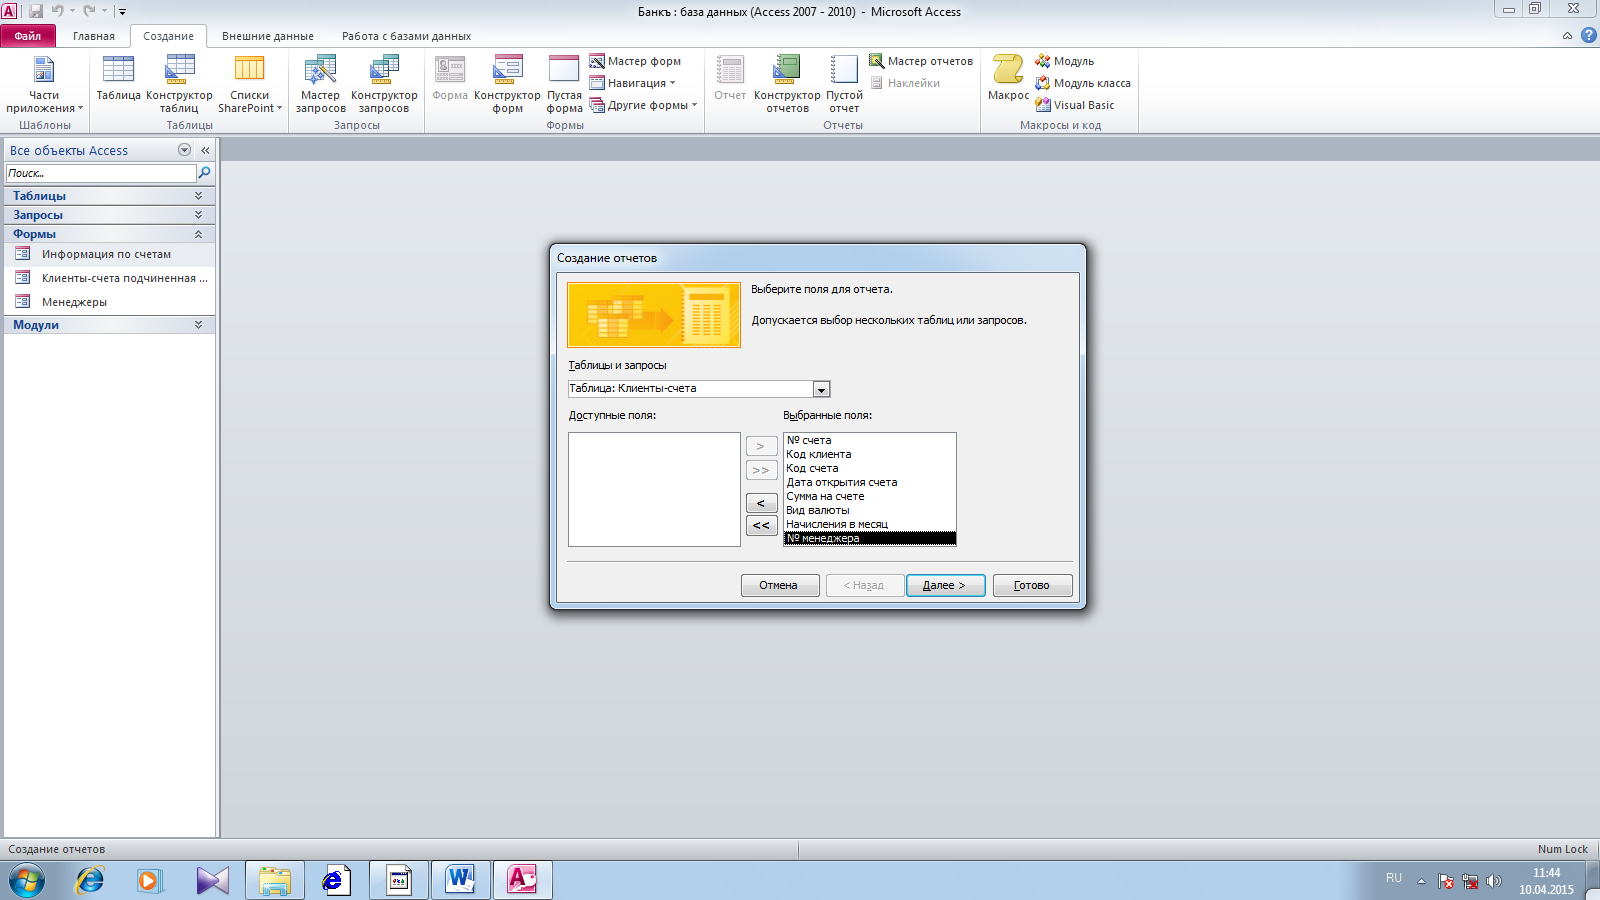
Task: Click the search magnifier icon in the navigation pane
Action: [205, 173]
